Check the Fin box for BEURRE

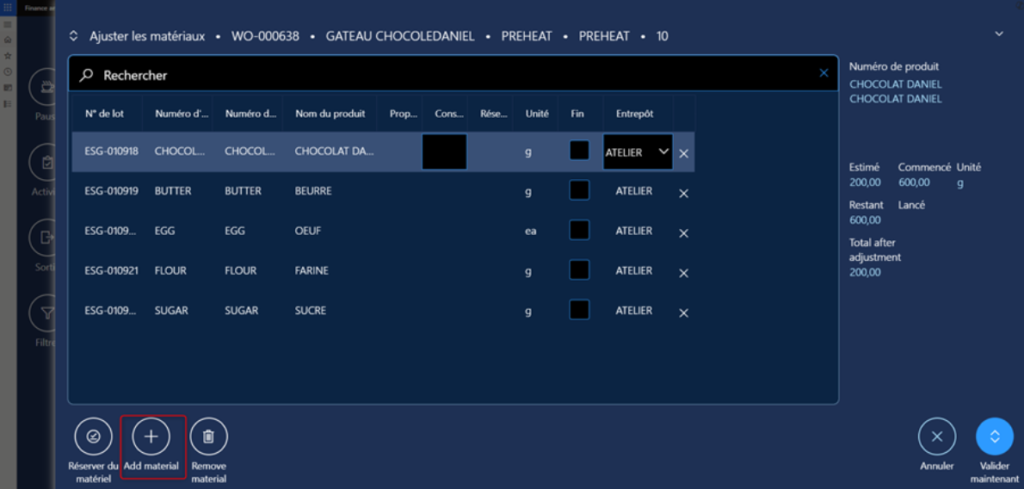click(x=579, y=190)
